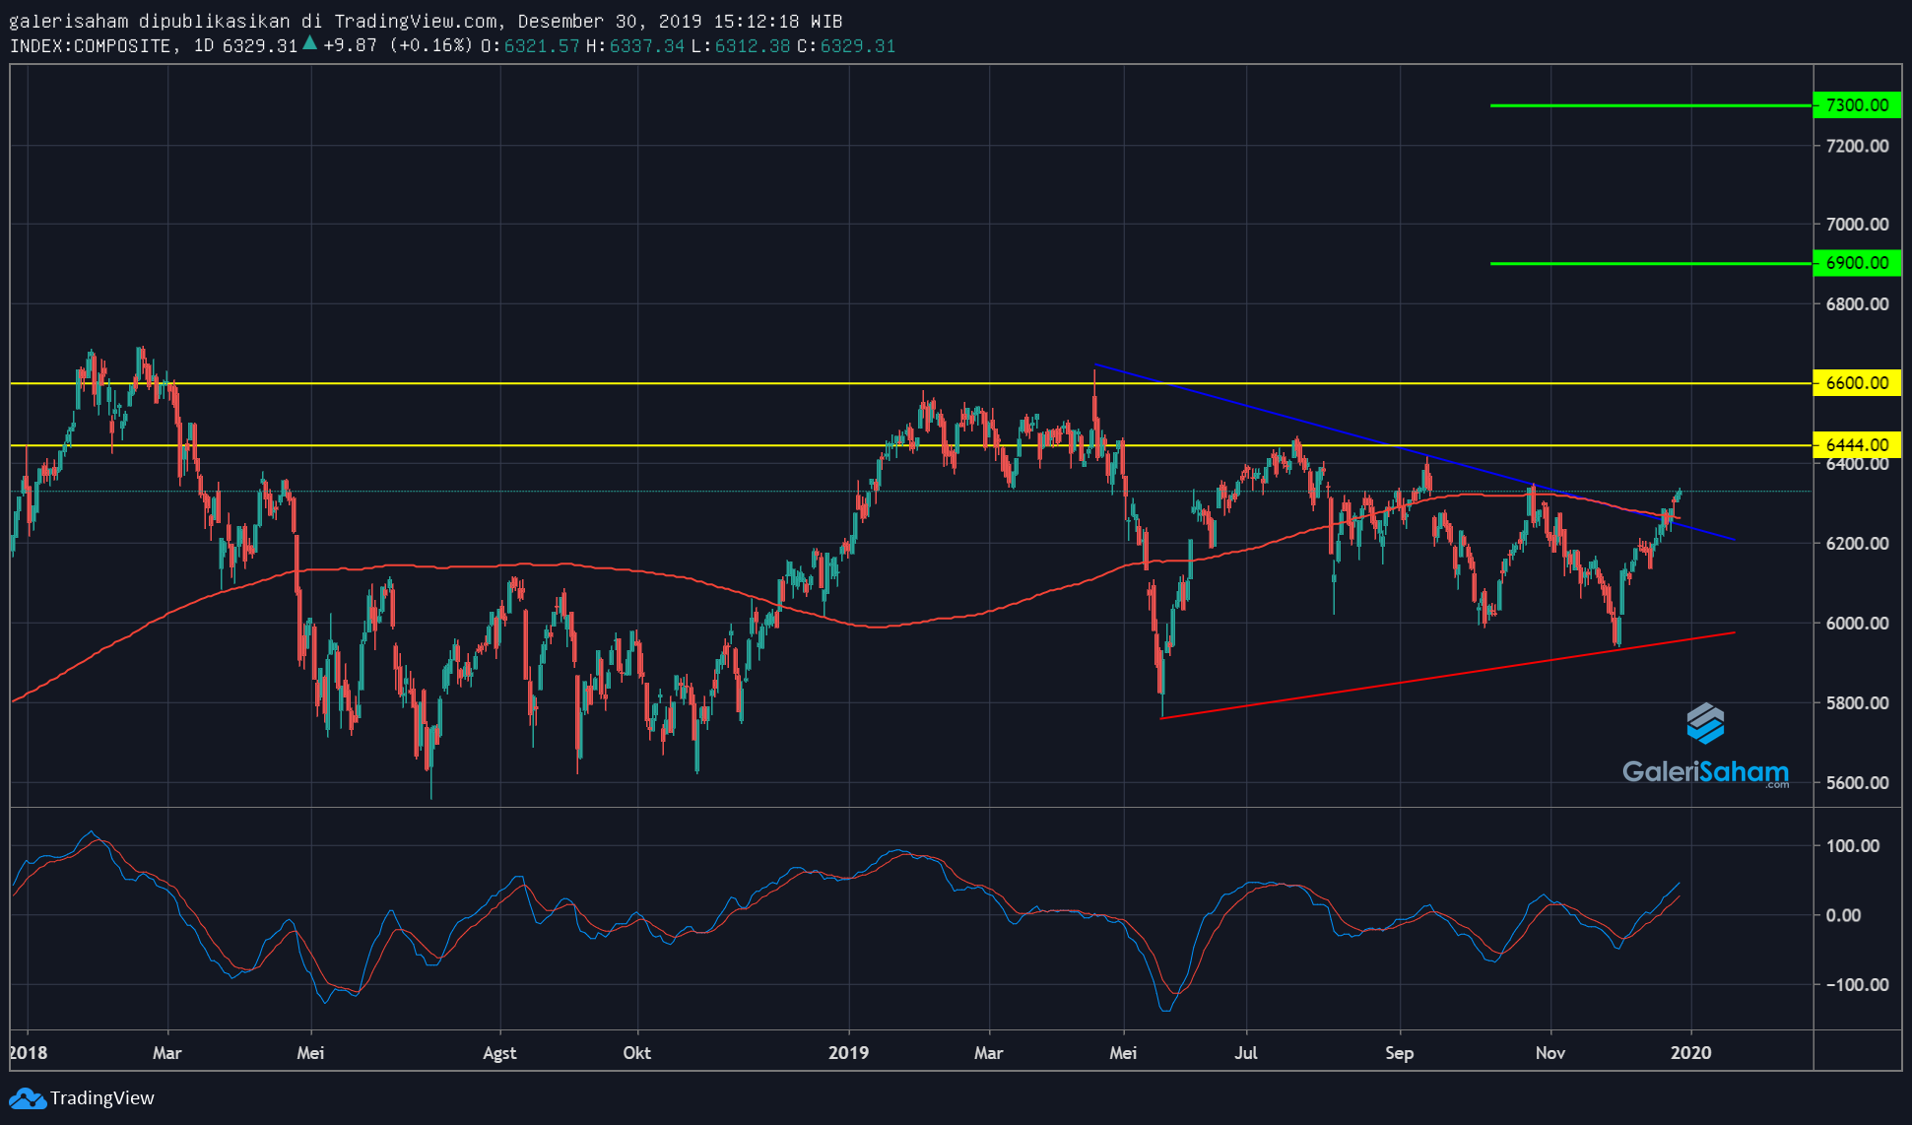
Task: Click the close value 6329.31 after C:
Action: (858, 46)
